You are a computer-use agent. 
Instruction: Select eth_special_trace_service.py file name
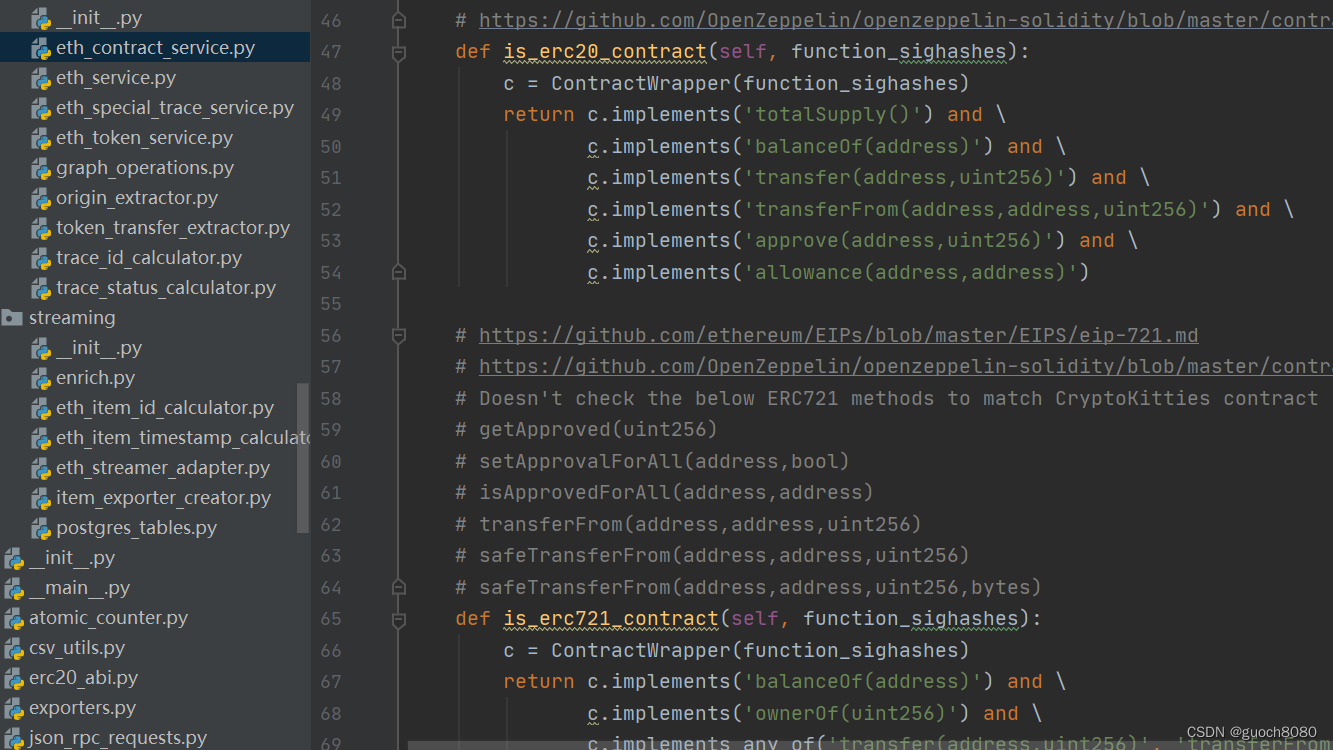point(175,108)
